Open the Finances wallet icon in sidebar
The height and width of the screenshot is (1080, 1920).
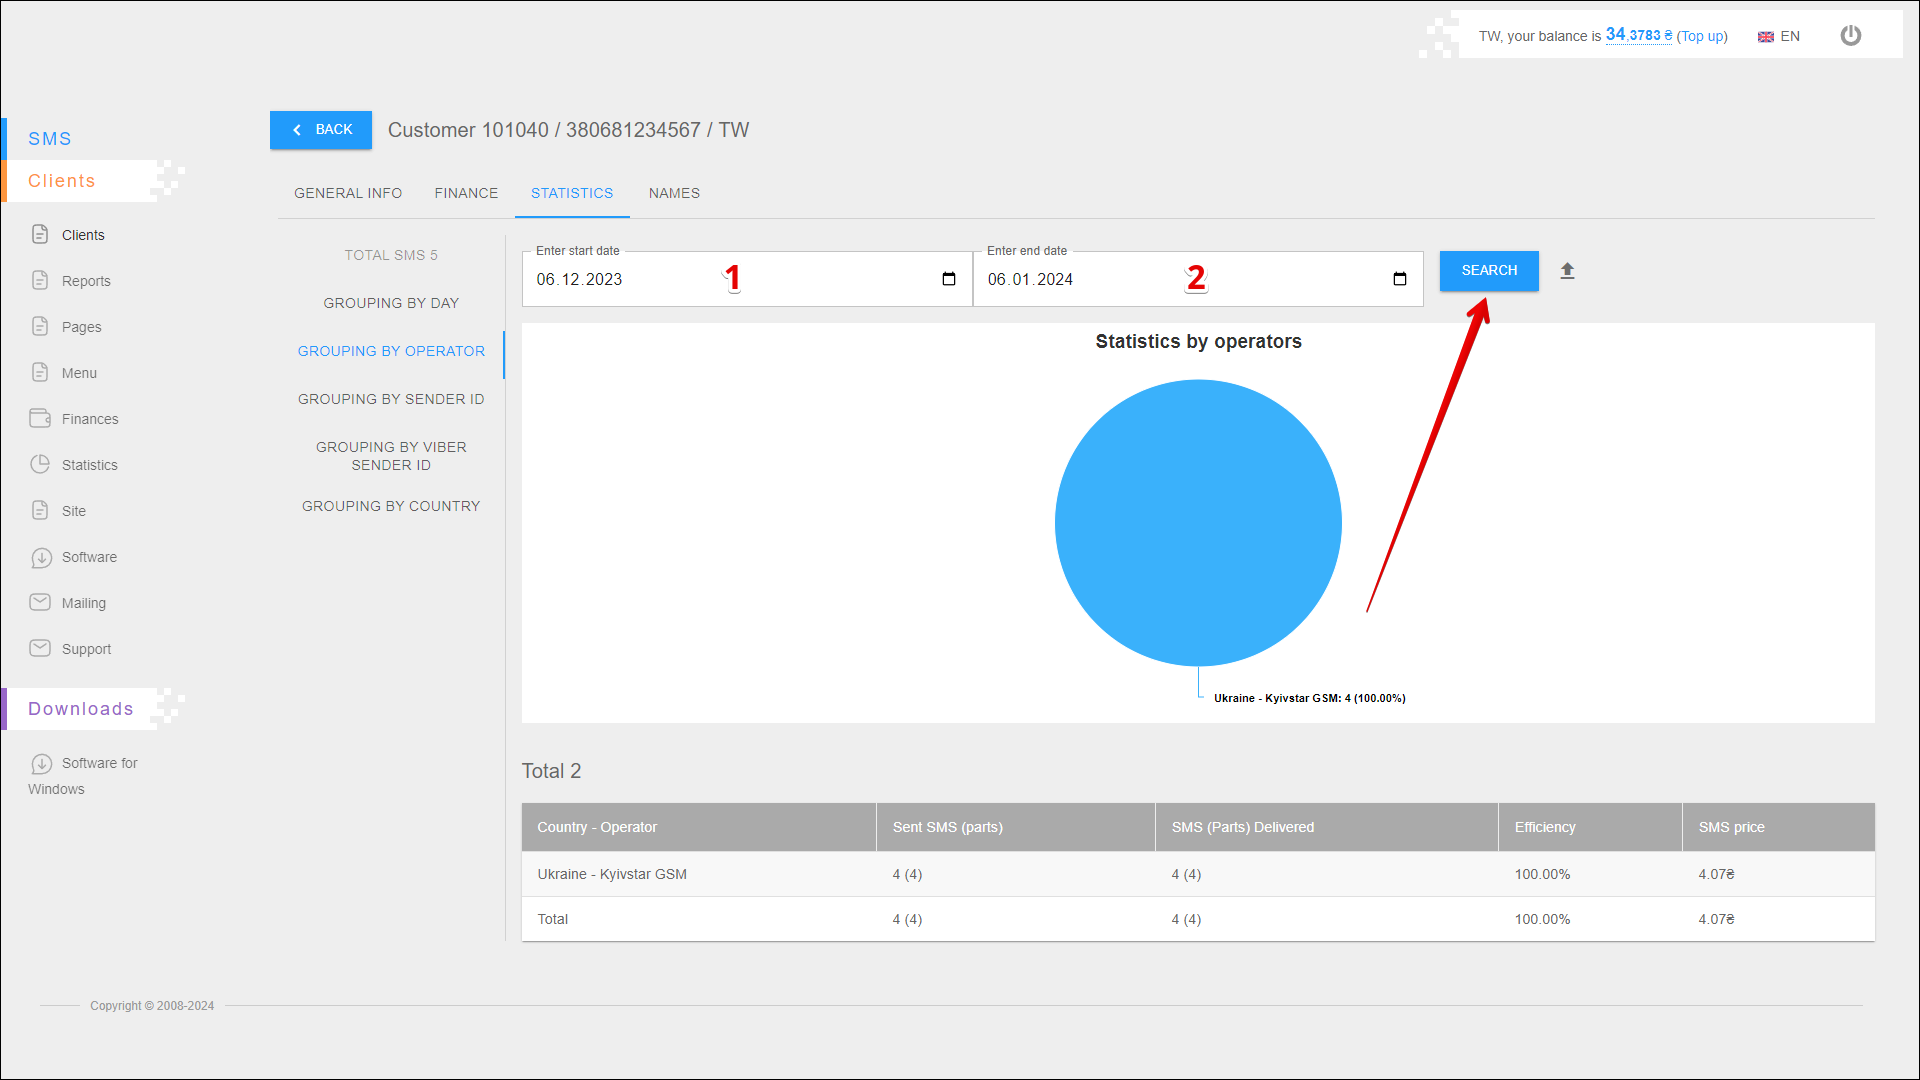pos(40,418)
